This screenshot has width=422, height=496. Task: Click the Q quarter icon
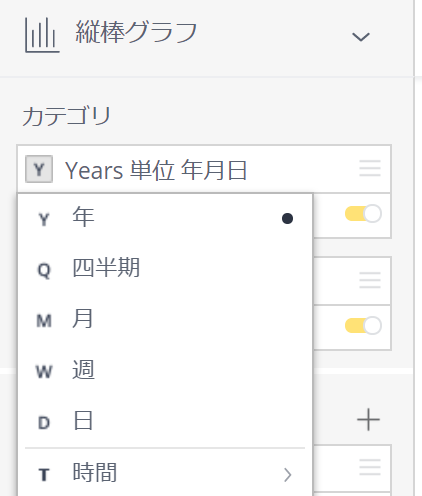[x=44, y=270]
